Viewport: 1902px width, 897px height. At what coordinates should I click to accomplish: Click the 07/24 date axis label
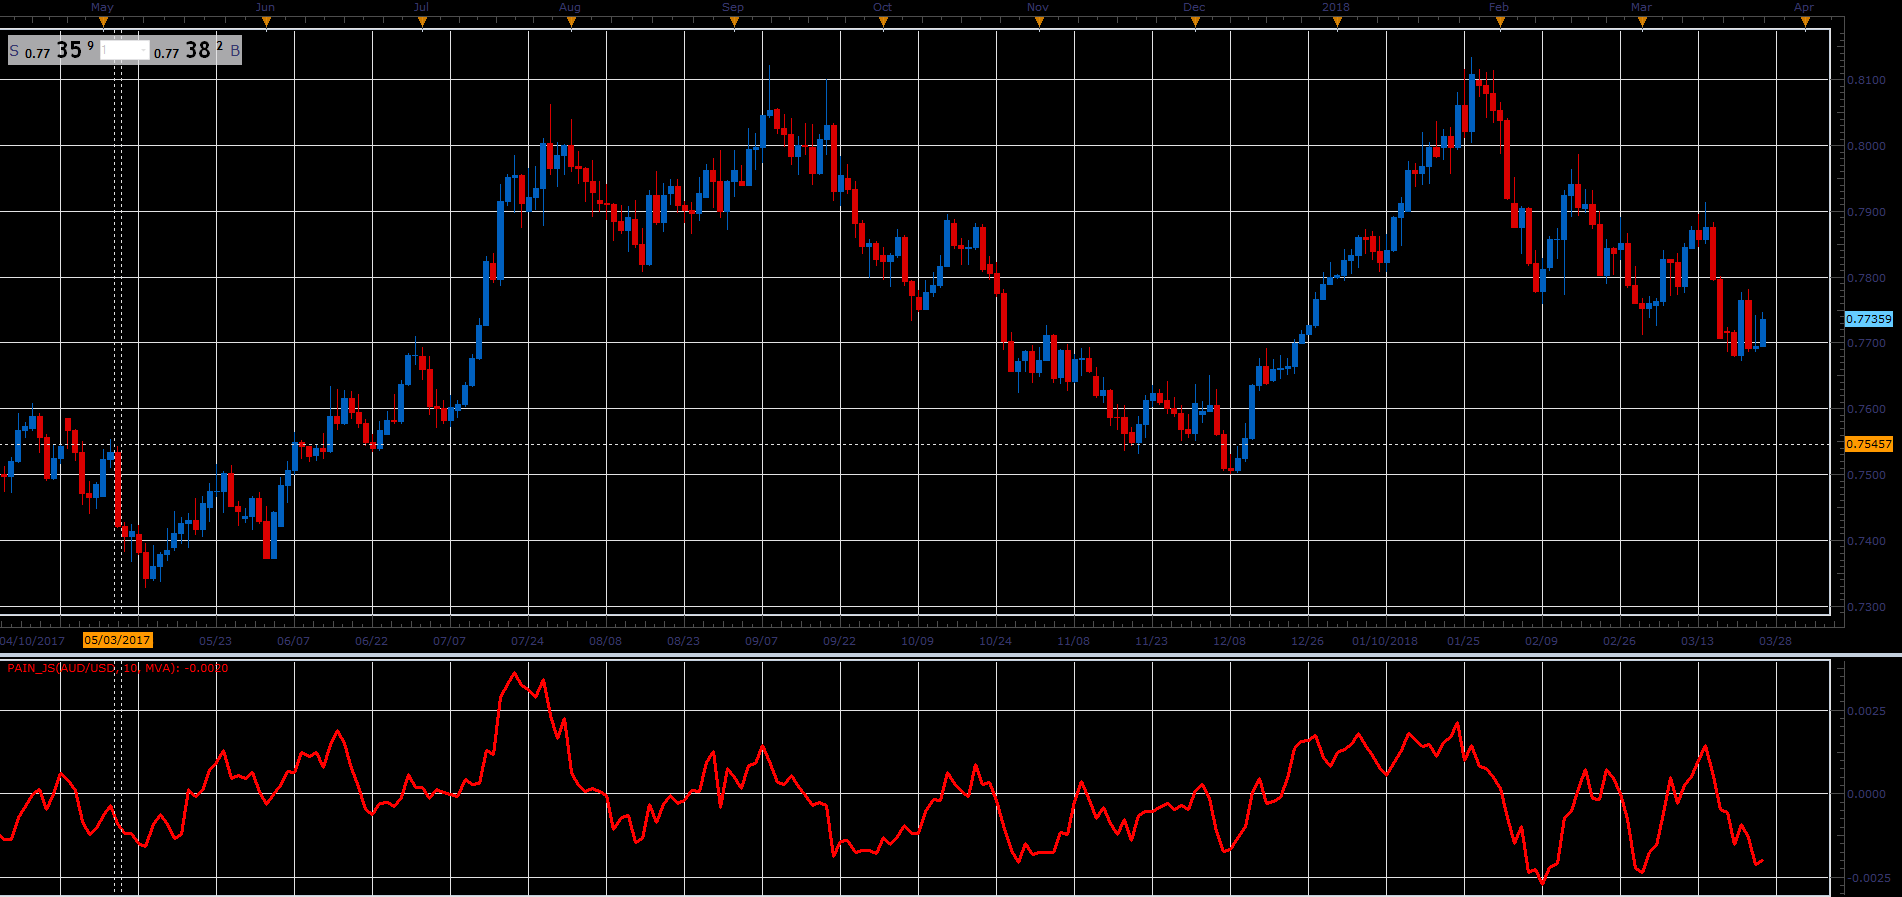pos(527,641)
